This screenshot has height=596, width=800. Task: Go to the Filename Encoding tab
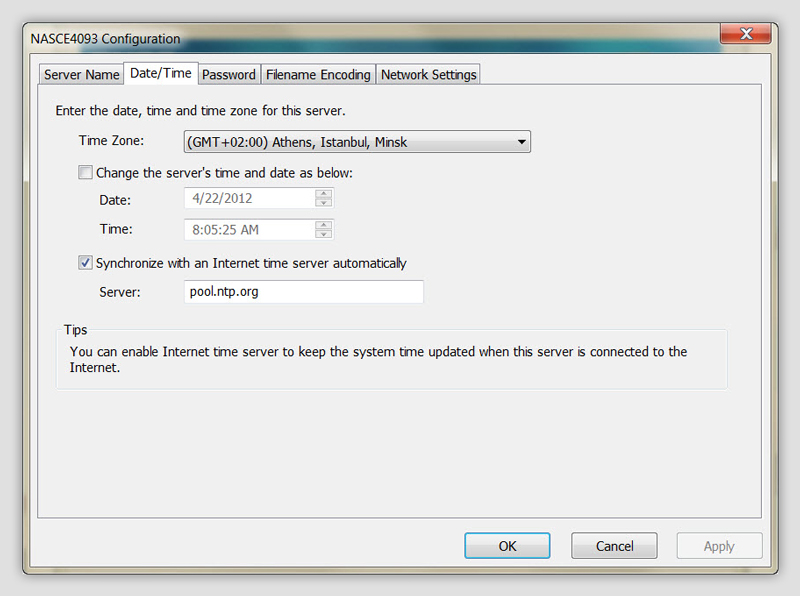318,74
